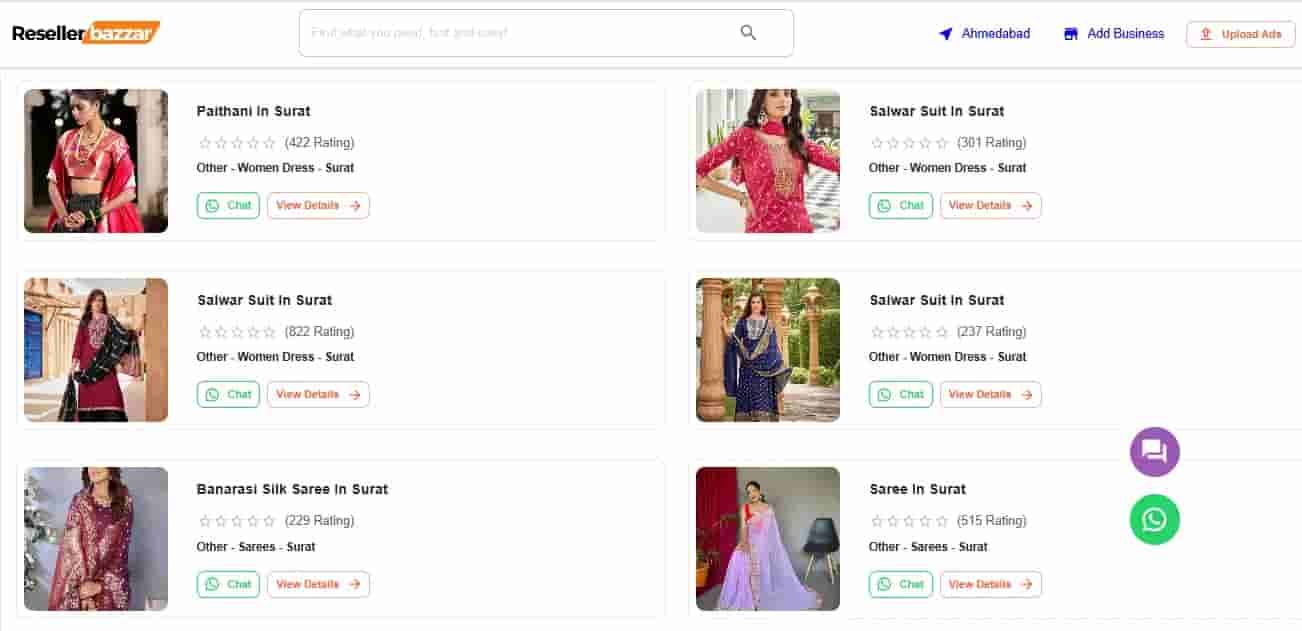1302x631 pixels.
Task: Open the Paithani In Surat thumbnail
Action: (x=96, y=161)
